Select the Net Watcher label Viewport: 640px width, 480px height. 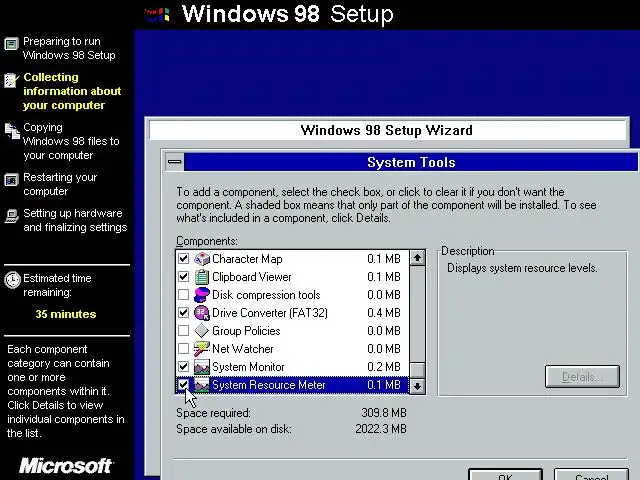click(x=243, y=349)
